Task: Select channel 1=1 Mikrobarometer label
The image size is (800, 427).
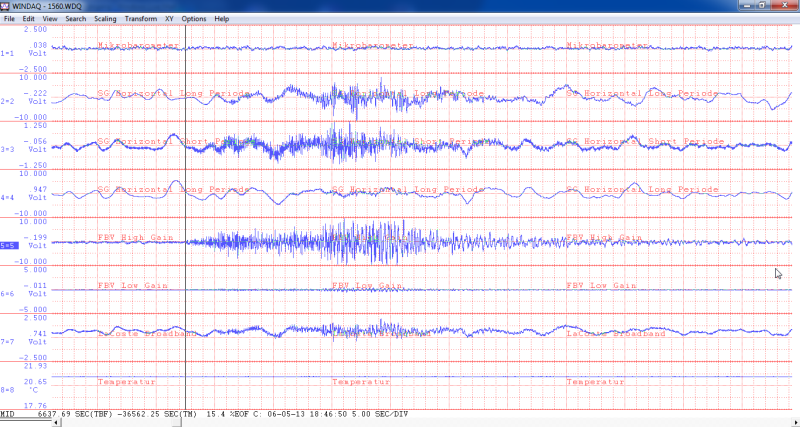Action: click(7, 53)
